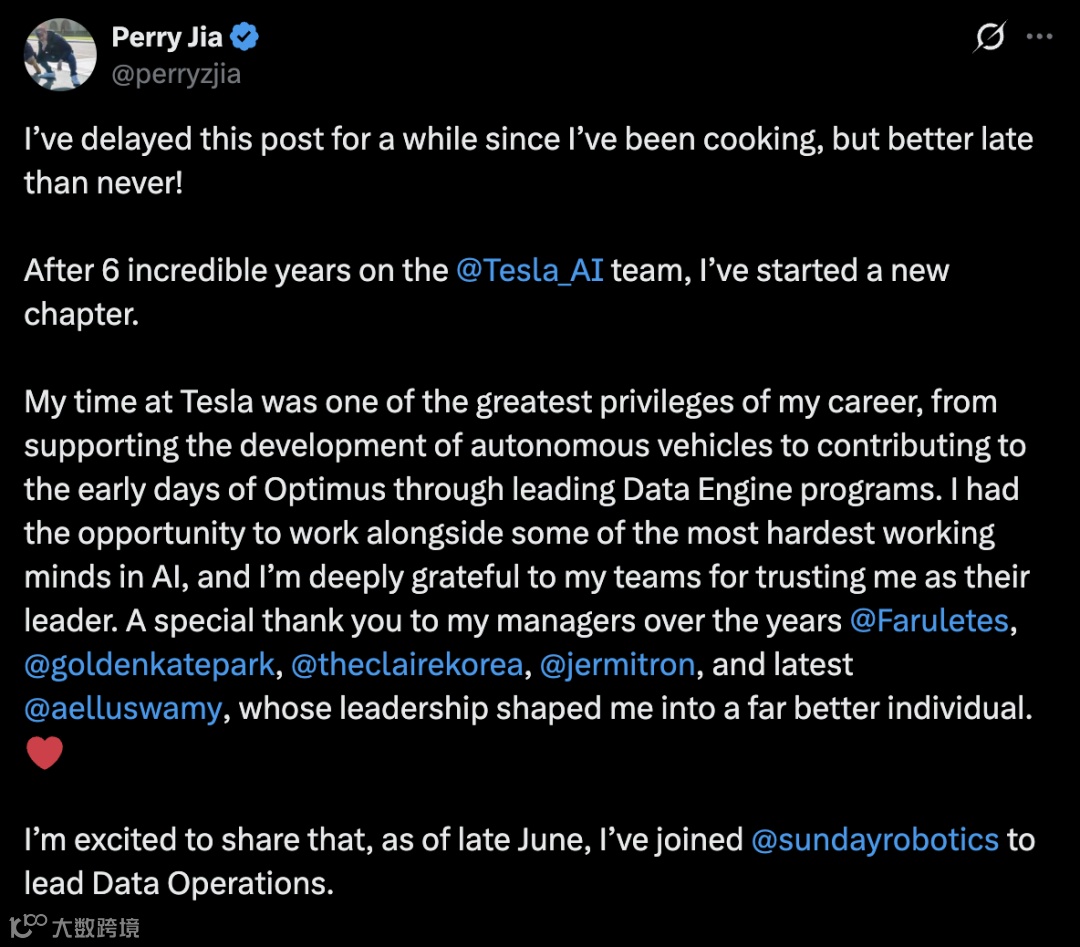
Task: Open the Grok explain-post icon
Action: click(989, 38)
